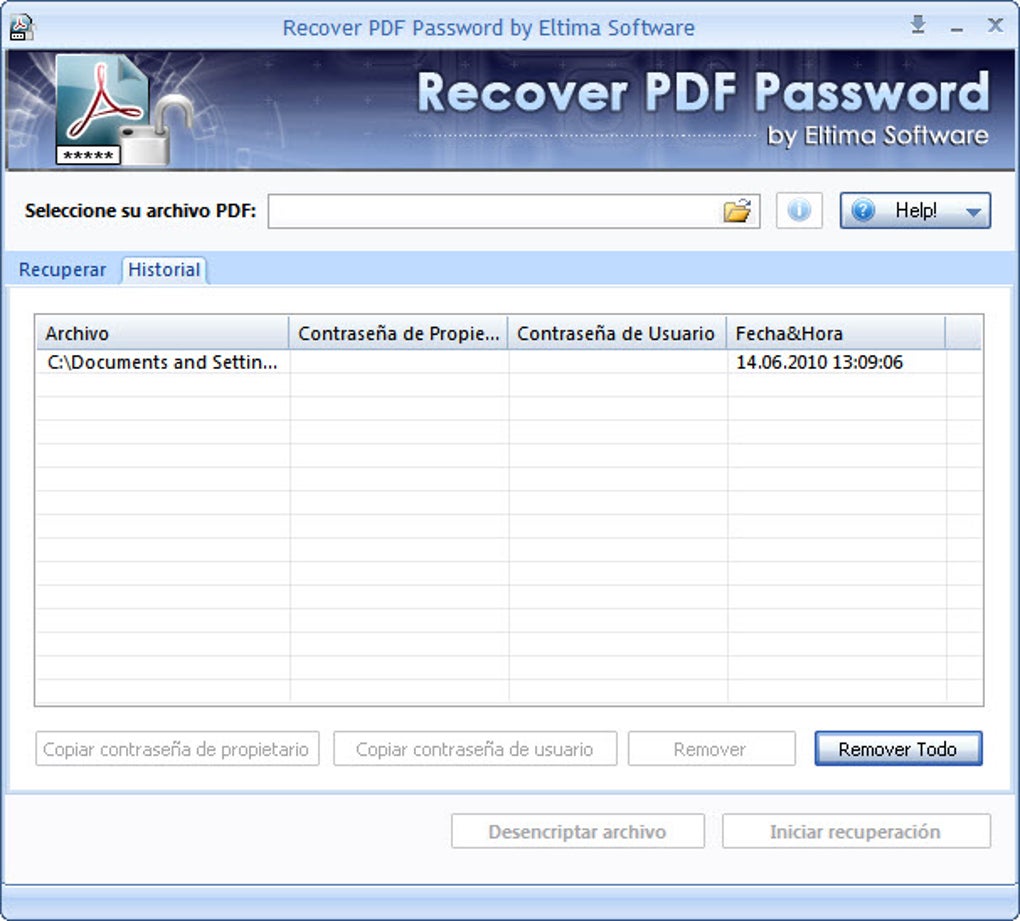The height and width of the screenshot is (921, 1020).
Task: Select the Historial tab
Action: pos(164,270)
